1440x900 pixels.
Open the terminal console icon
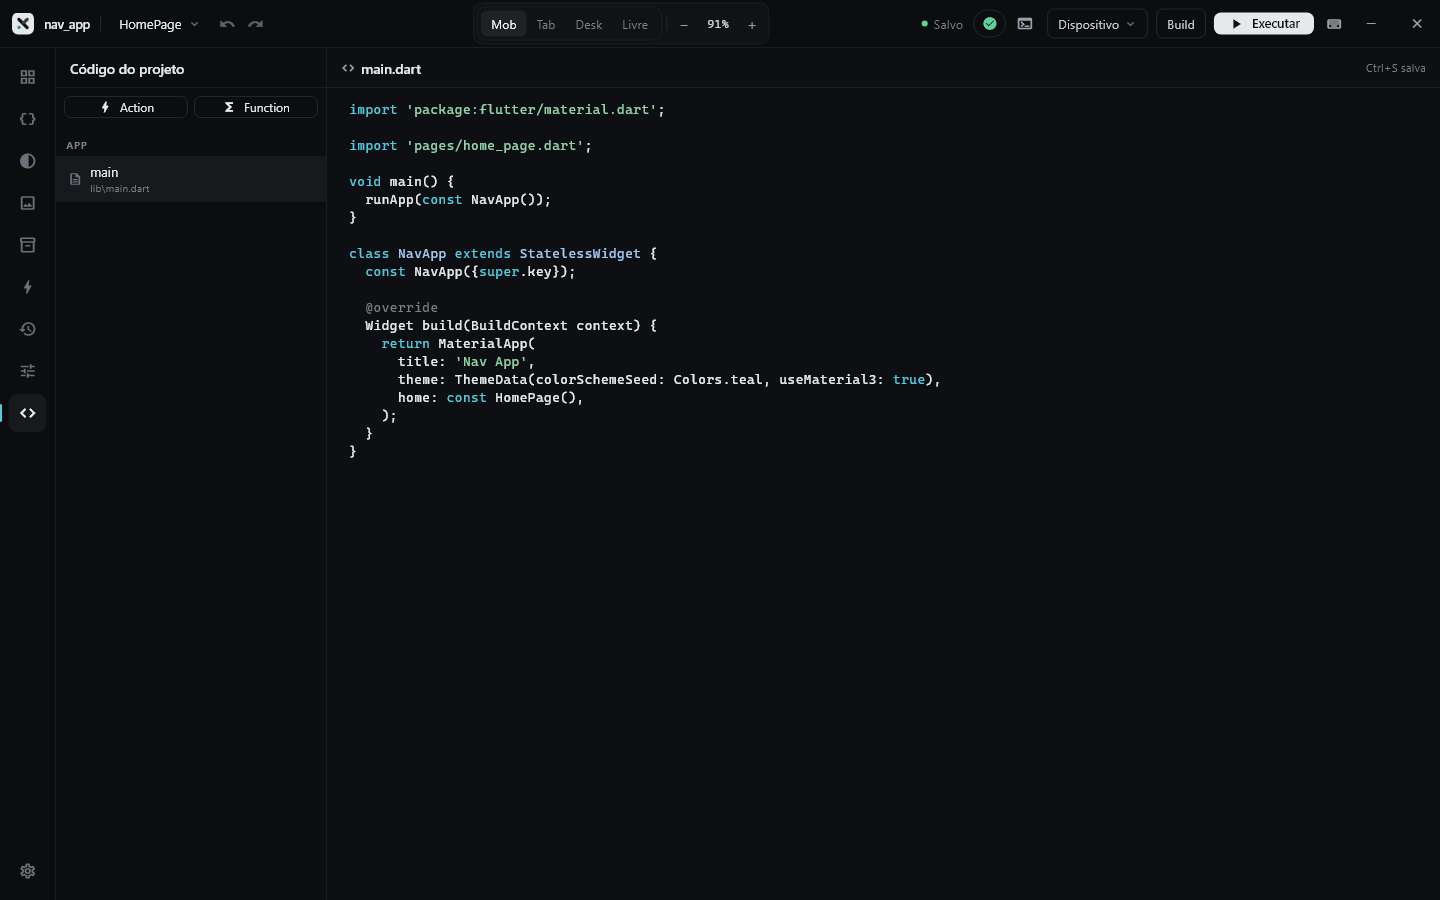(x=1025, y=24)
